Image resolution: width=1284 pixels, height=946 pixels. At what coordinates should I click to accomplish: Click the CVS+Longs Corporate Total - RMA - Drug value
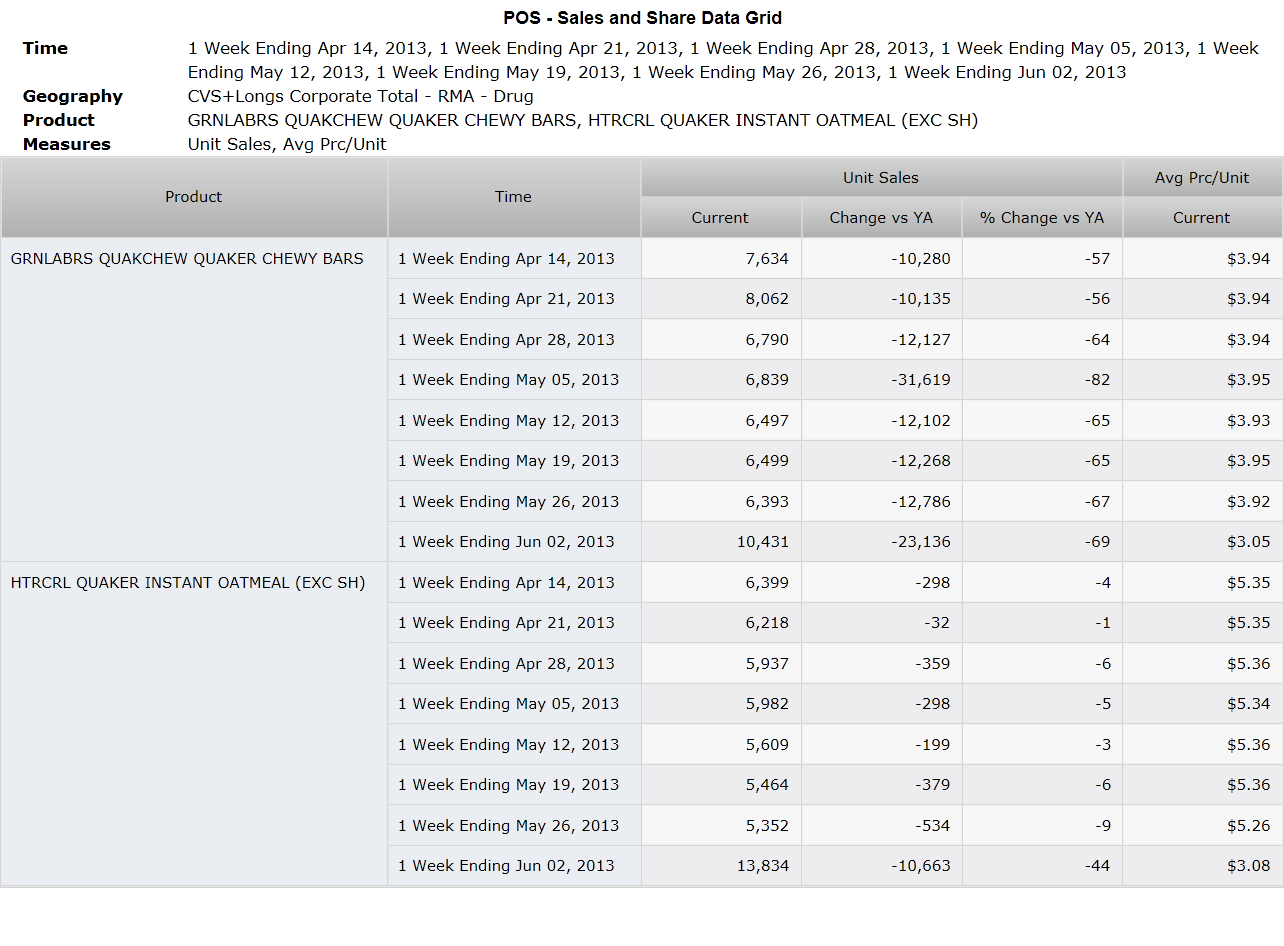click(x=361, y=96)
